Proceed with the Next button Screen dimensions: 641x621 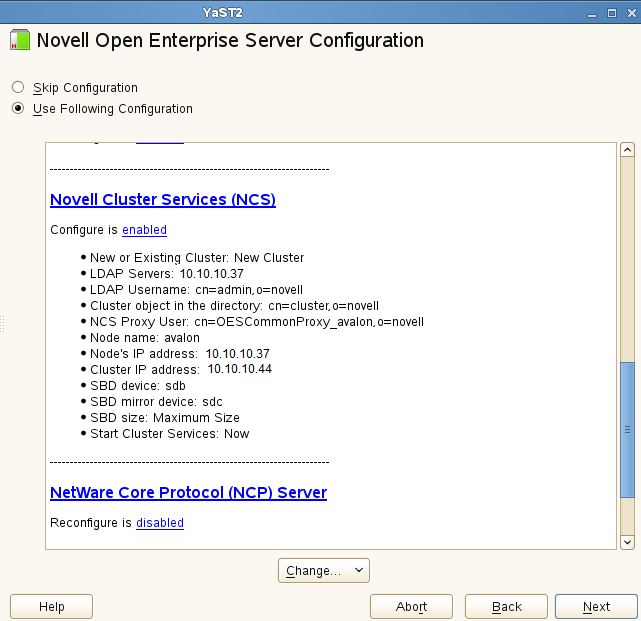coord(596,607)
